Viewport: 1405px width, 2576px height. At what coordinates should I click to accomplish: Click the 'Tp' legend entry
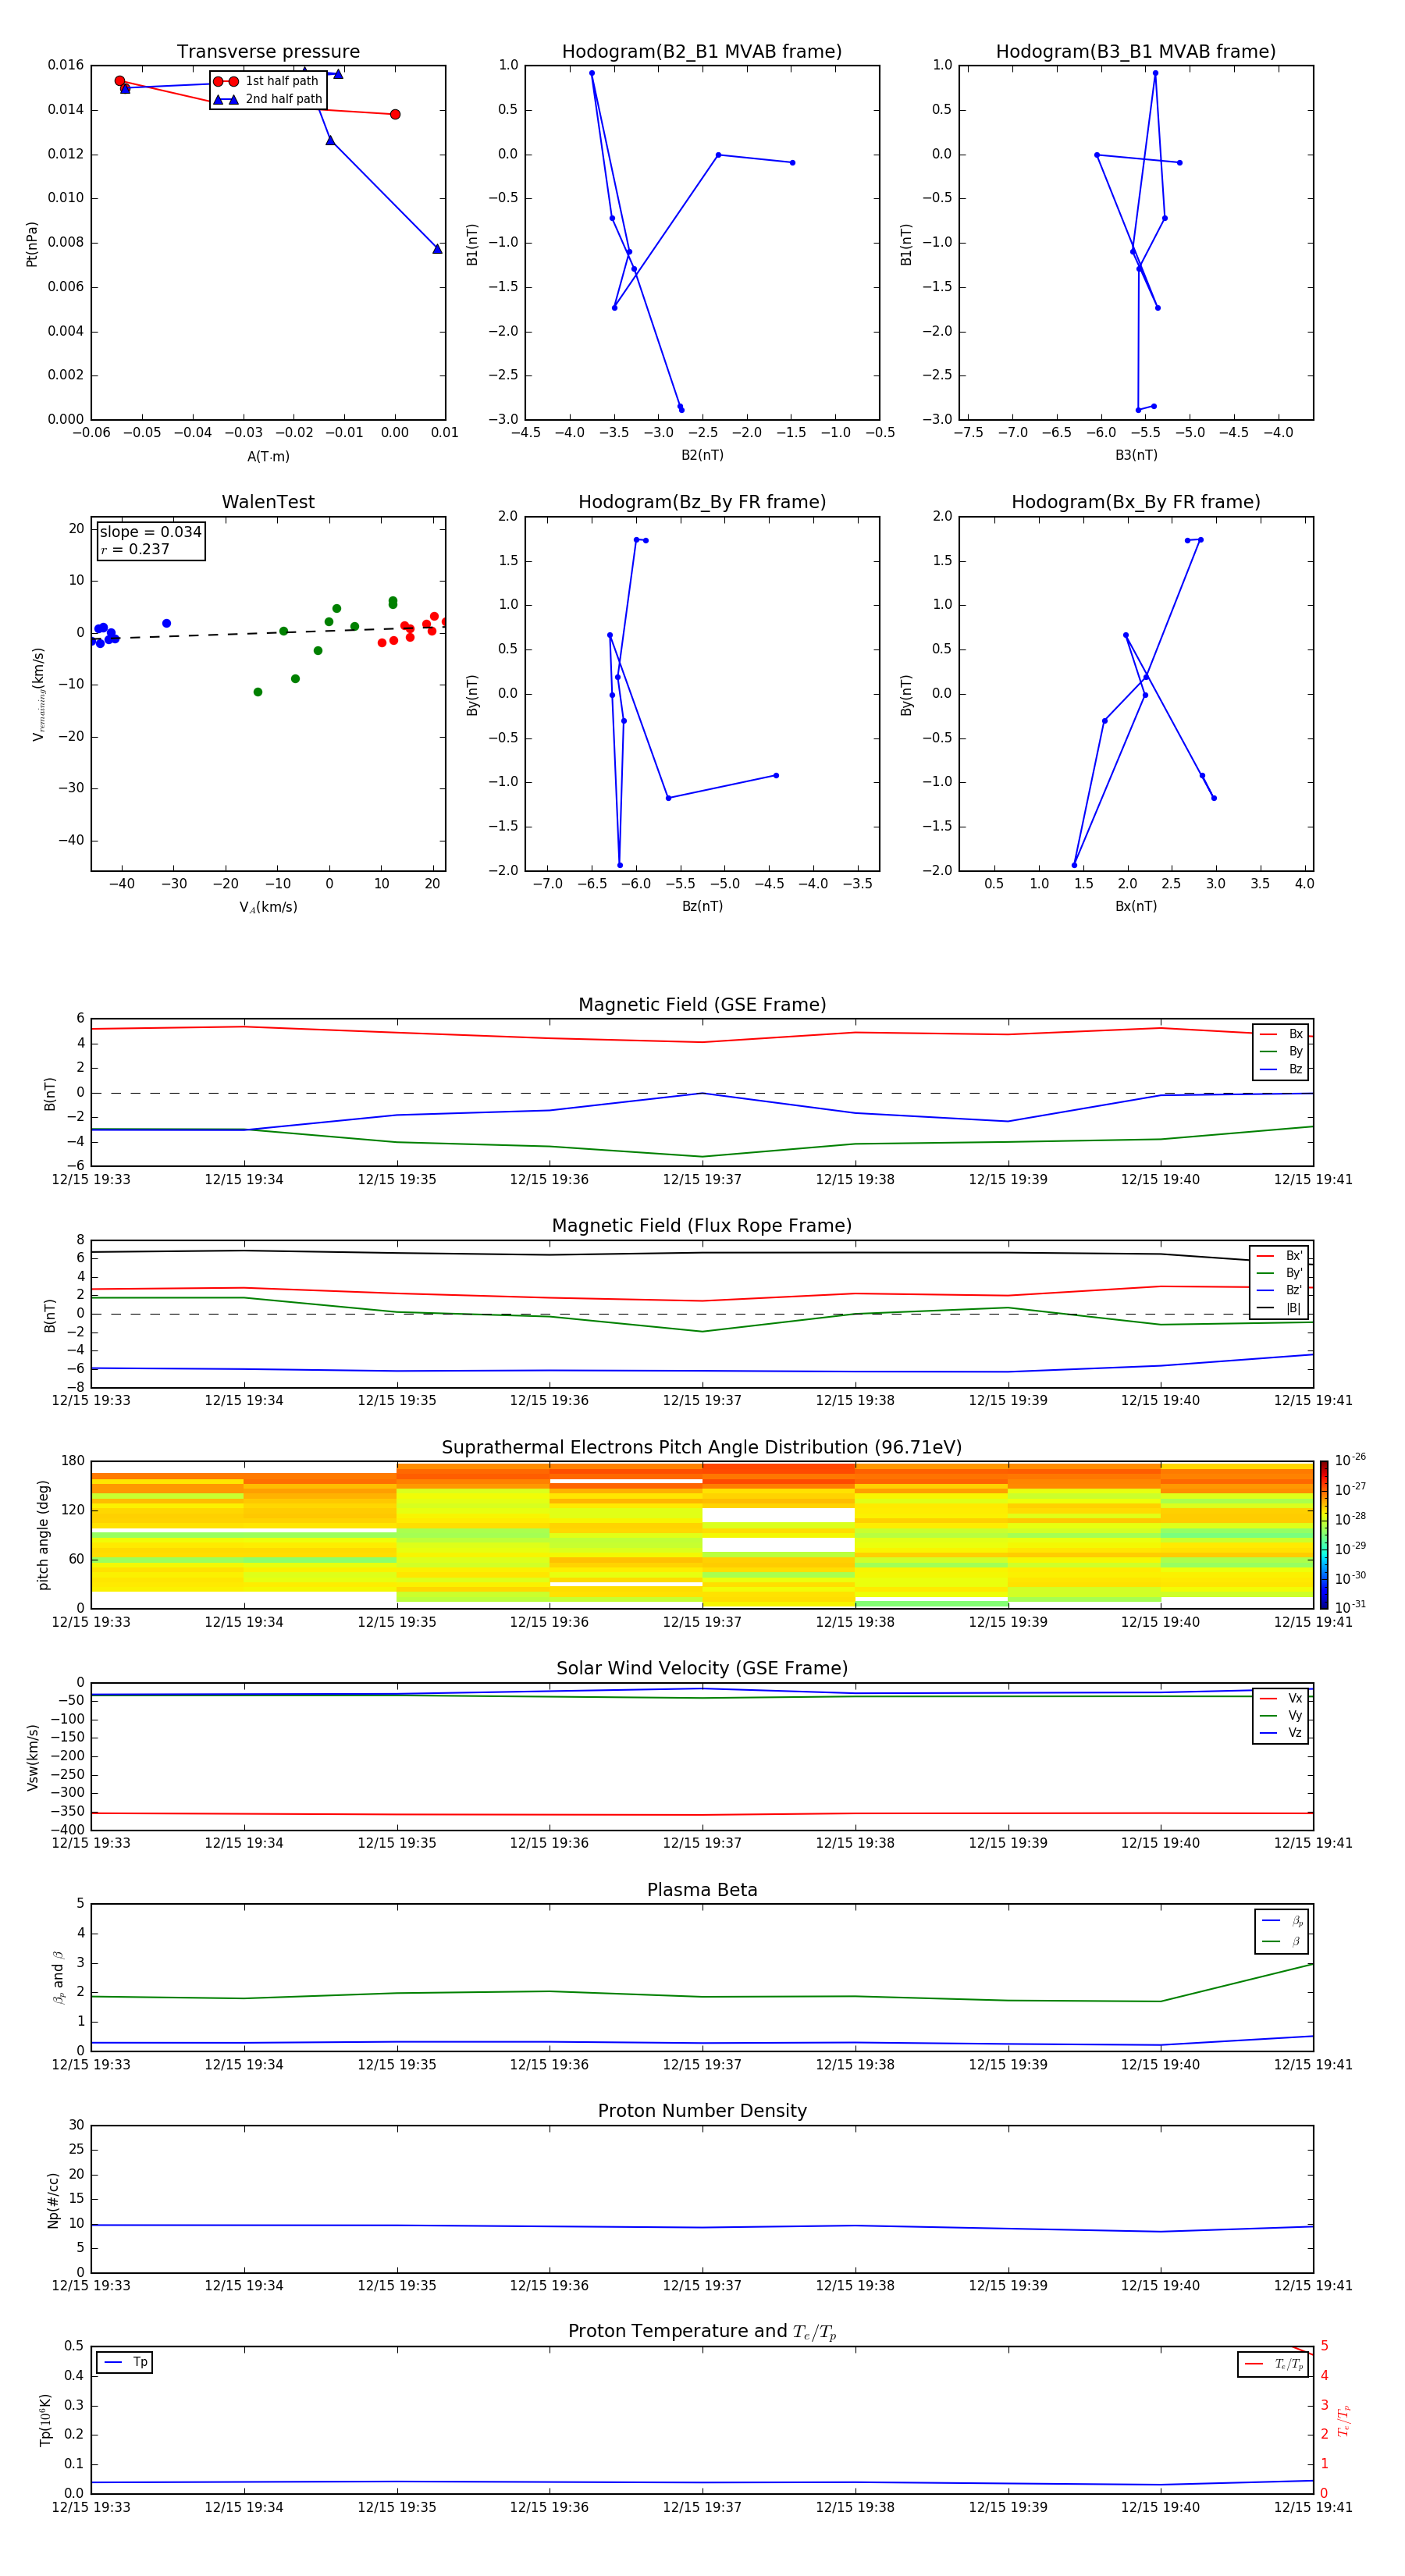coord(125,2362)
